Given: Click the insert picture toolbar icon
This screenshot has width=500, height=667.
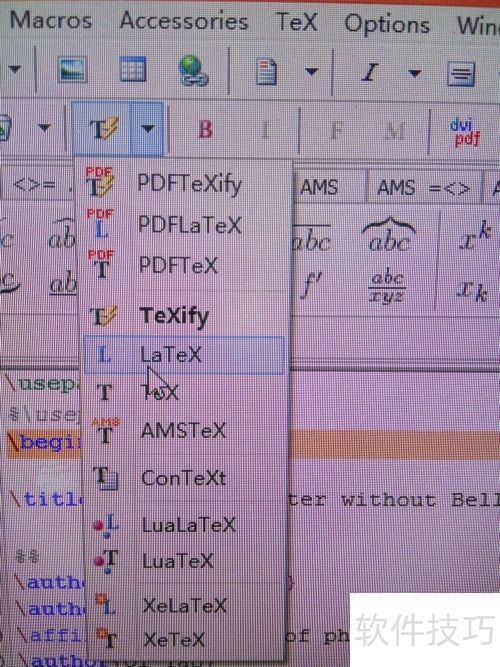Looking at the screenshot, I should click(x=72, y=69).
